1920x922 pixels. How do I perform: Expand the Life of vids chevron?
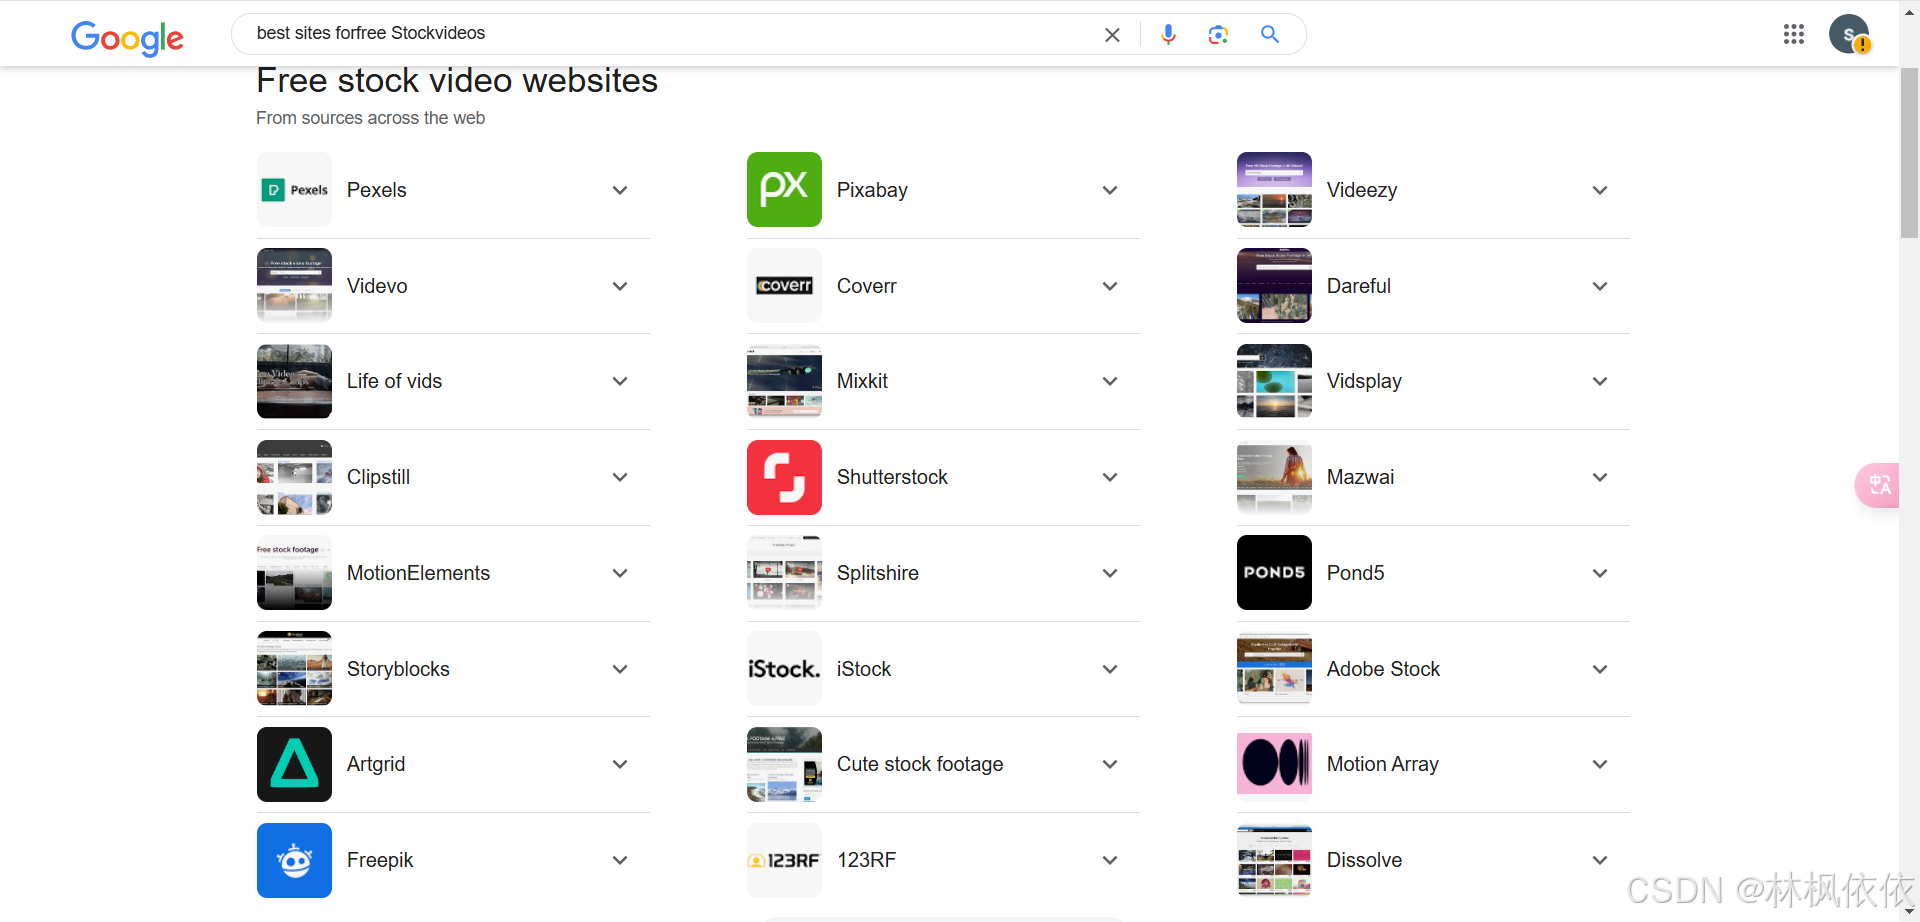pyautogui.click(x=620, y=381)
